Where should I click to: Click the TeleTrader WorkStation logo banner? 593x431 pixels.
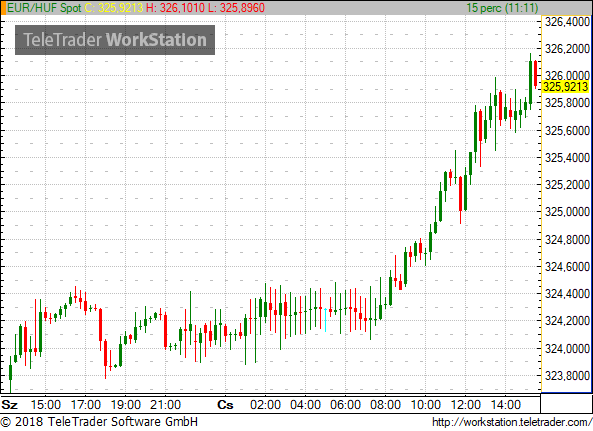pyautogui.click(x=115, y=40)
